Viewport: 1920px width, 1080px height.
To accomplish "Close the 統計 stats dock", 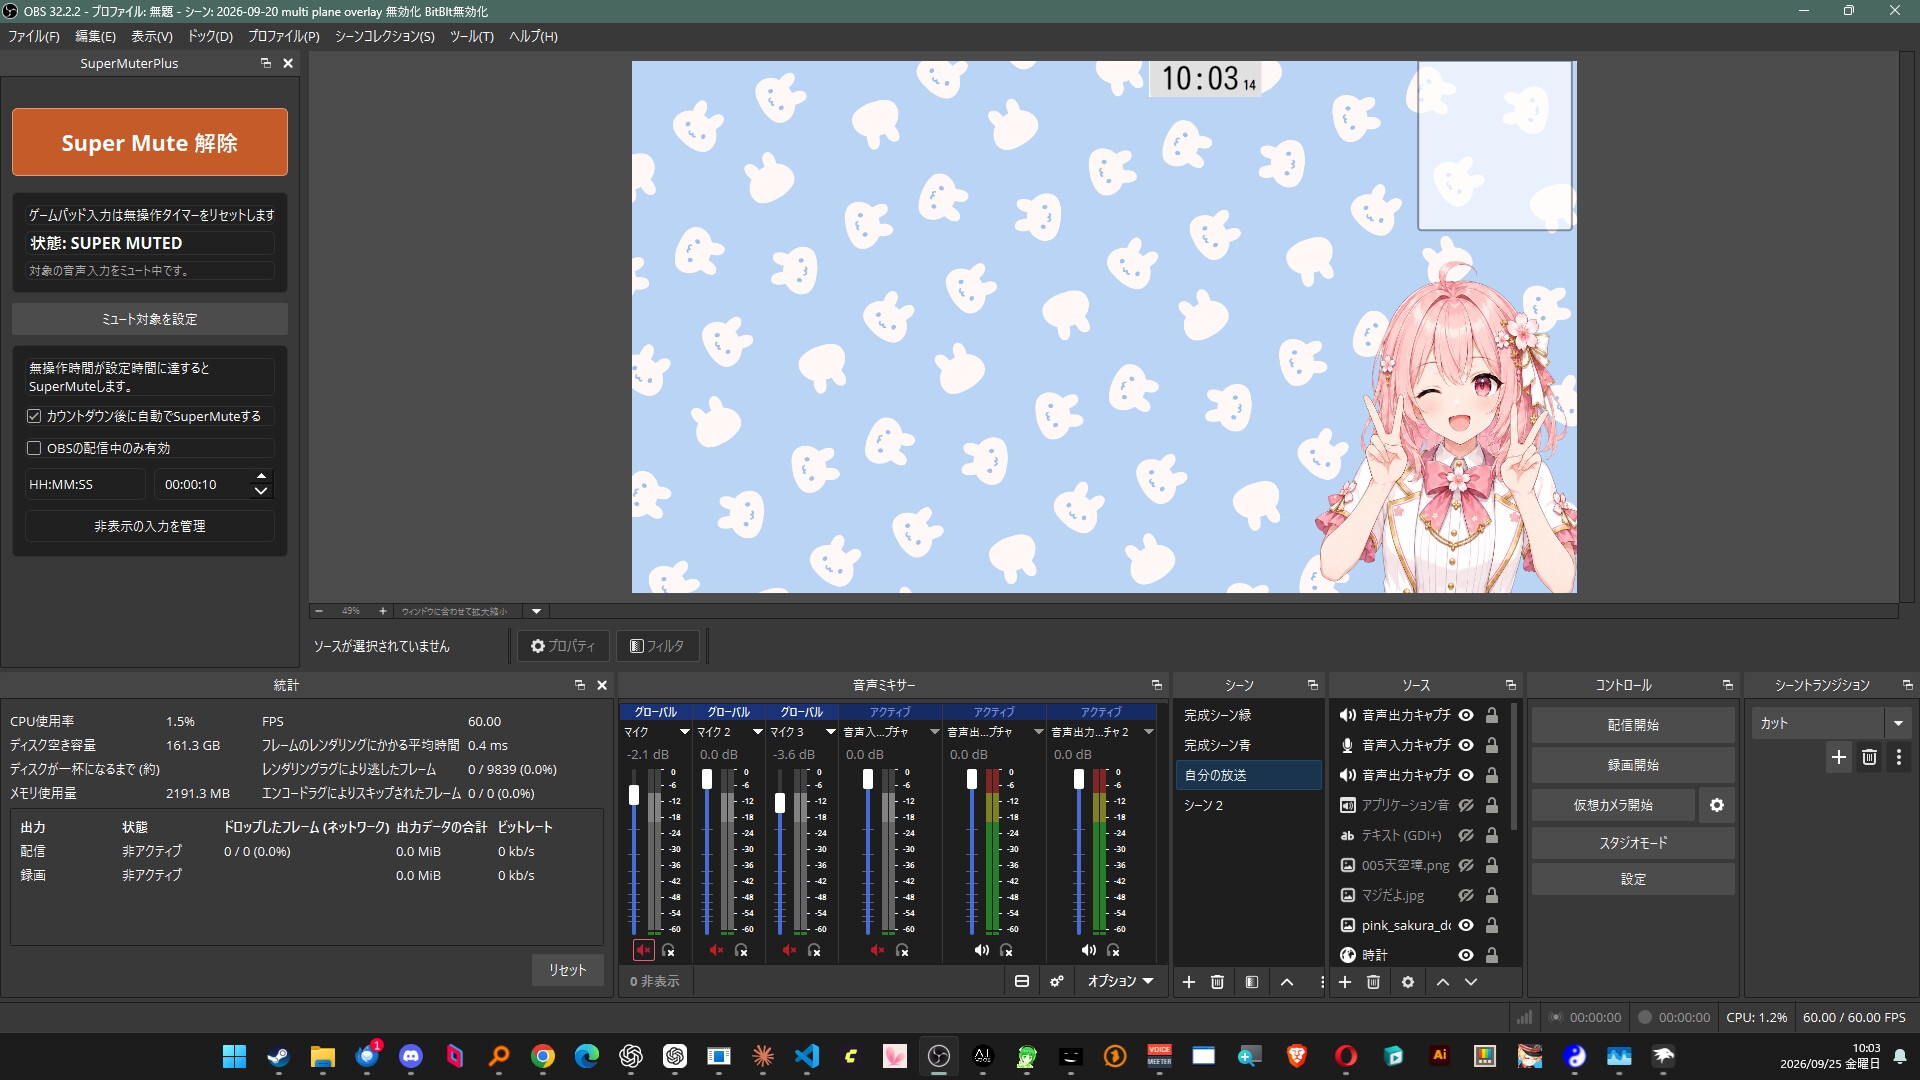I will click(602, 685).
